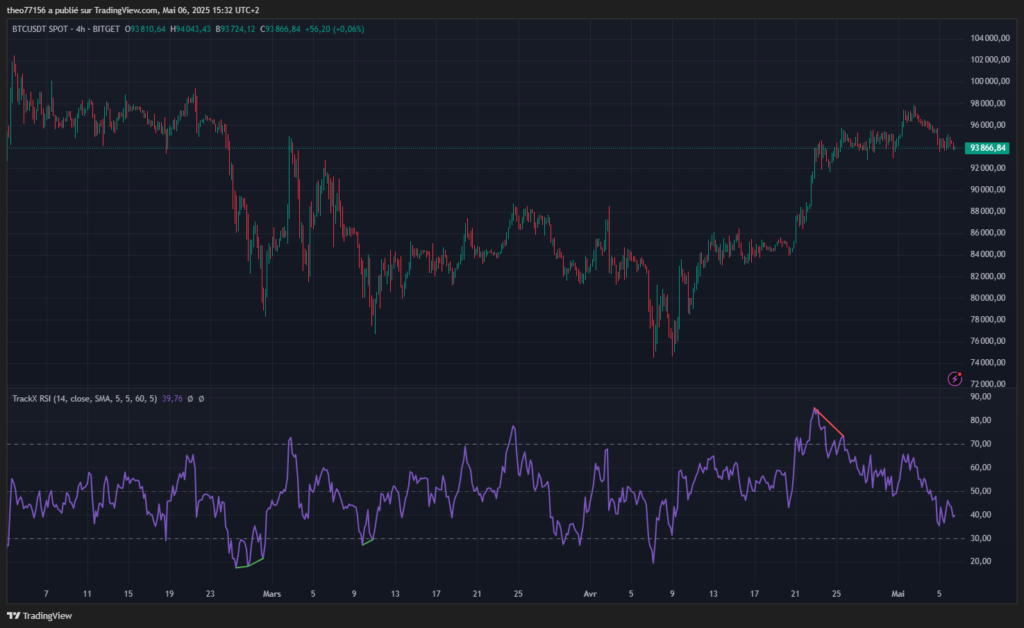
Task: Click the second Ø icon in the RSI legend
Action: pyautogui.click(x=201, y=400)
